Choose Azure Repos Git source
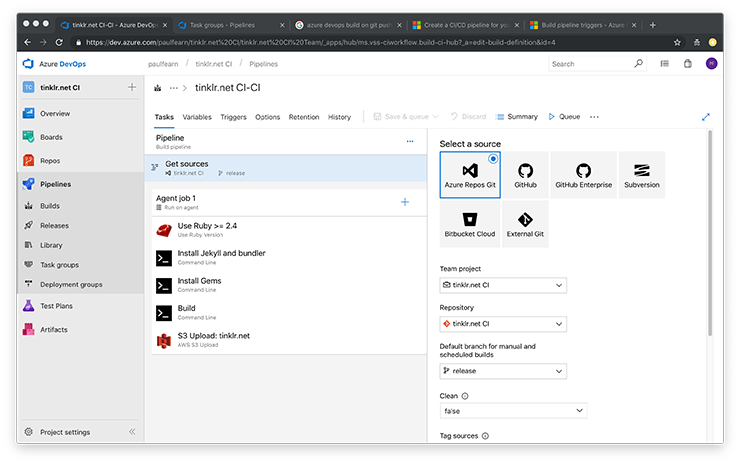The height and width of the screenshot is (464, 740). 470,175
